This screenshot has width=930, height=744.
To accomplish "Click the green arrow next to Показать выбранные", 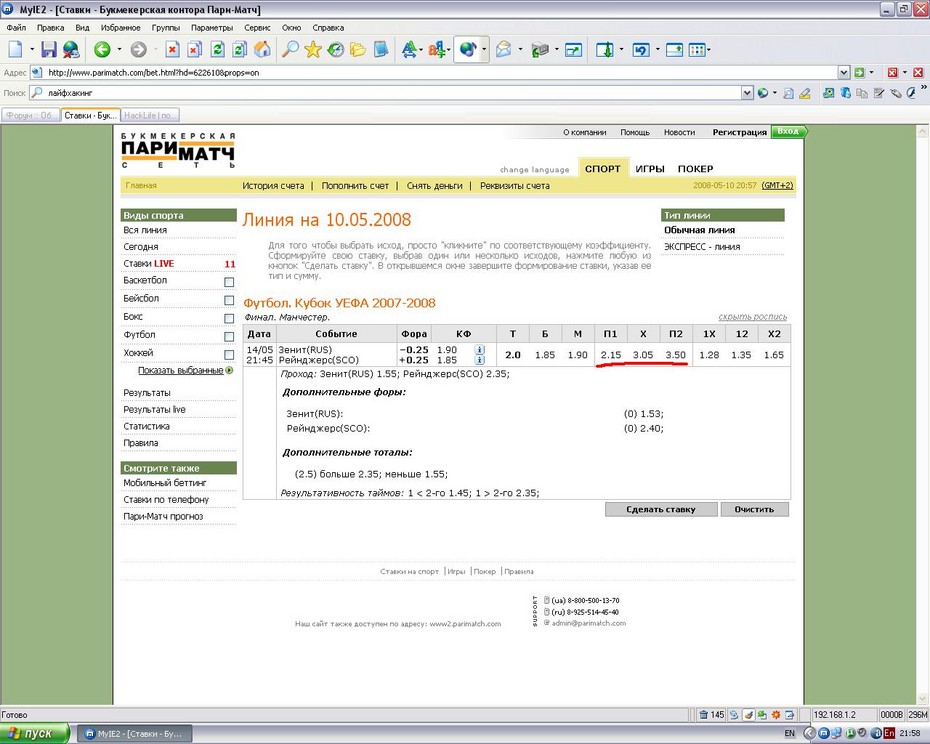I will [229, 370].
